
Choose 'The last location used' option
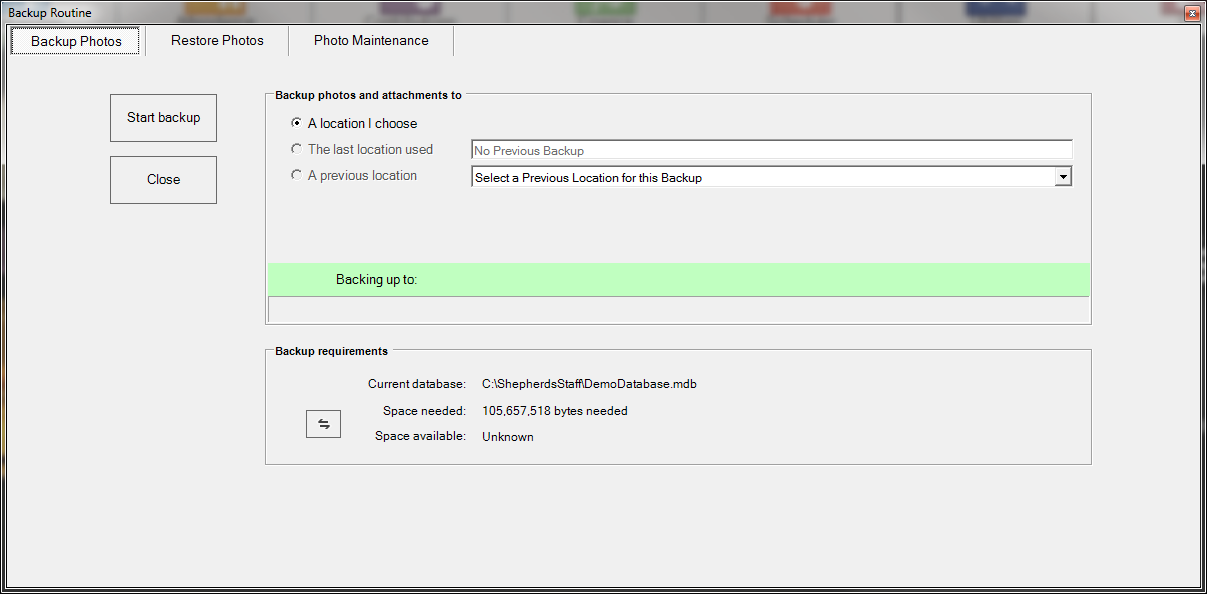[296, 150]
